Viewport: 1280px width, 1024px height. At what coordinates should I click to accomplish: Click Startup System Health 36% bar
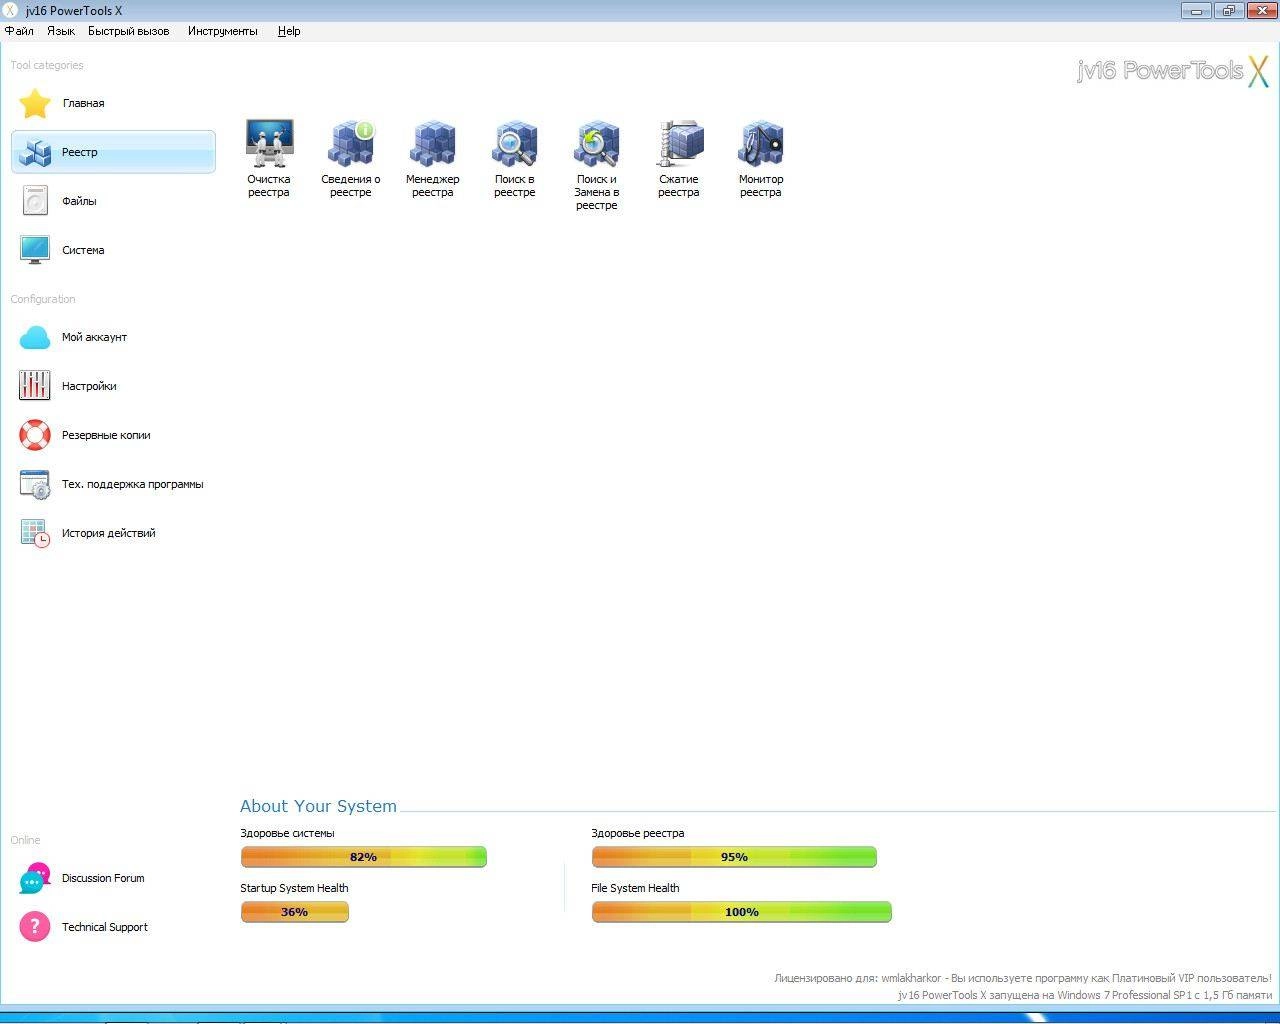[294, 912]
